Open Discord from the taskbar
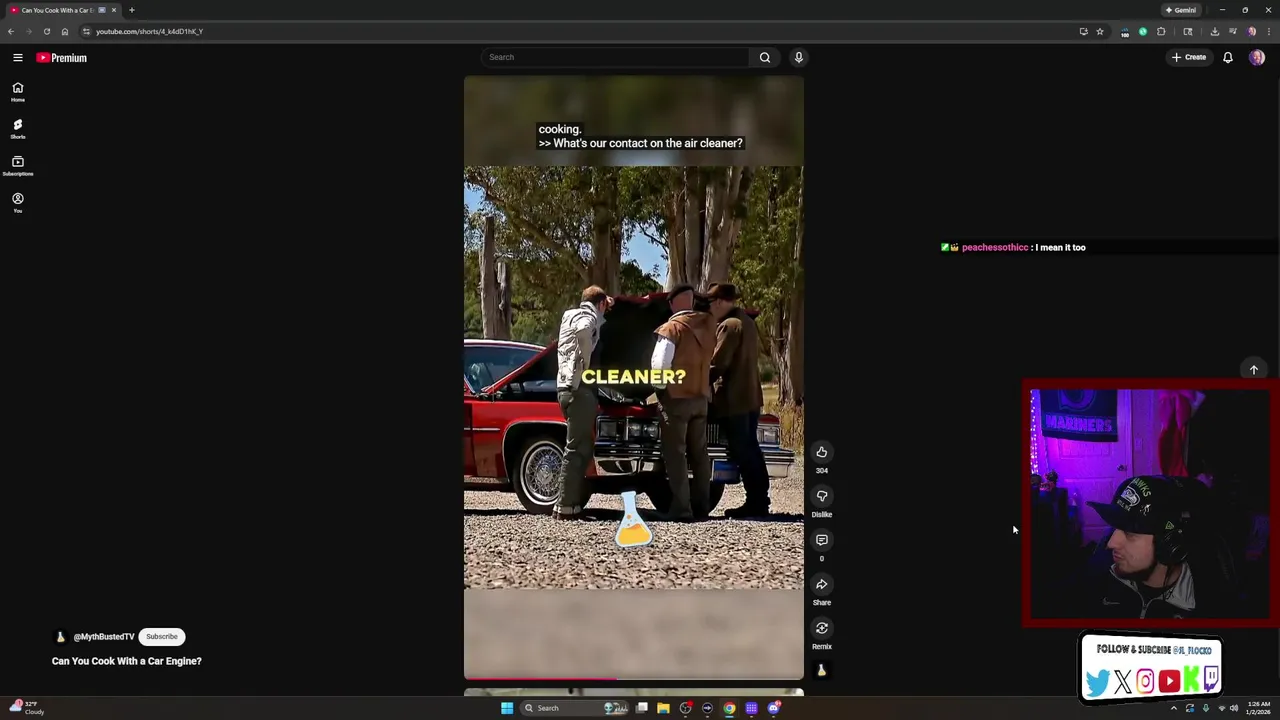The width and height of the screenshot is (1280, 720). point(774,708)
